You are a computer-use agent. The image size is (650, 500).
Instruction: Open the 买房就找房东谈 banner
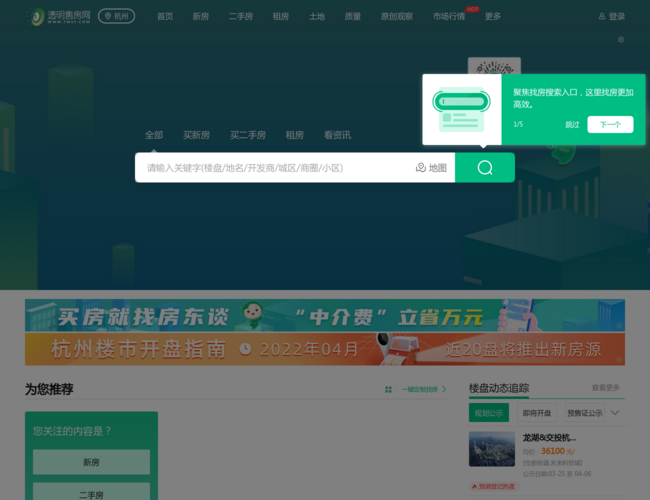325,316
